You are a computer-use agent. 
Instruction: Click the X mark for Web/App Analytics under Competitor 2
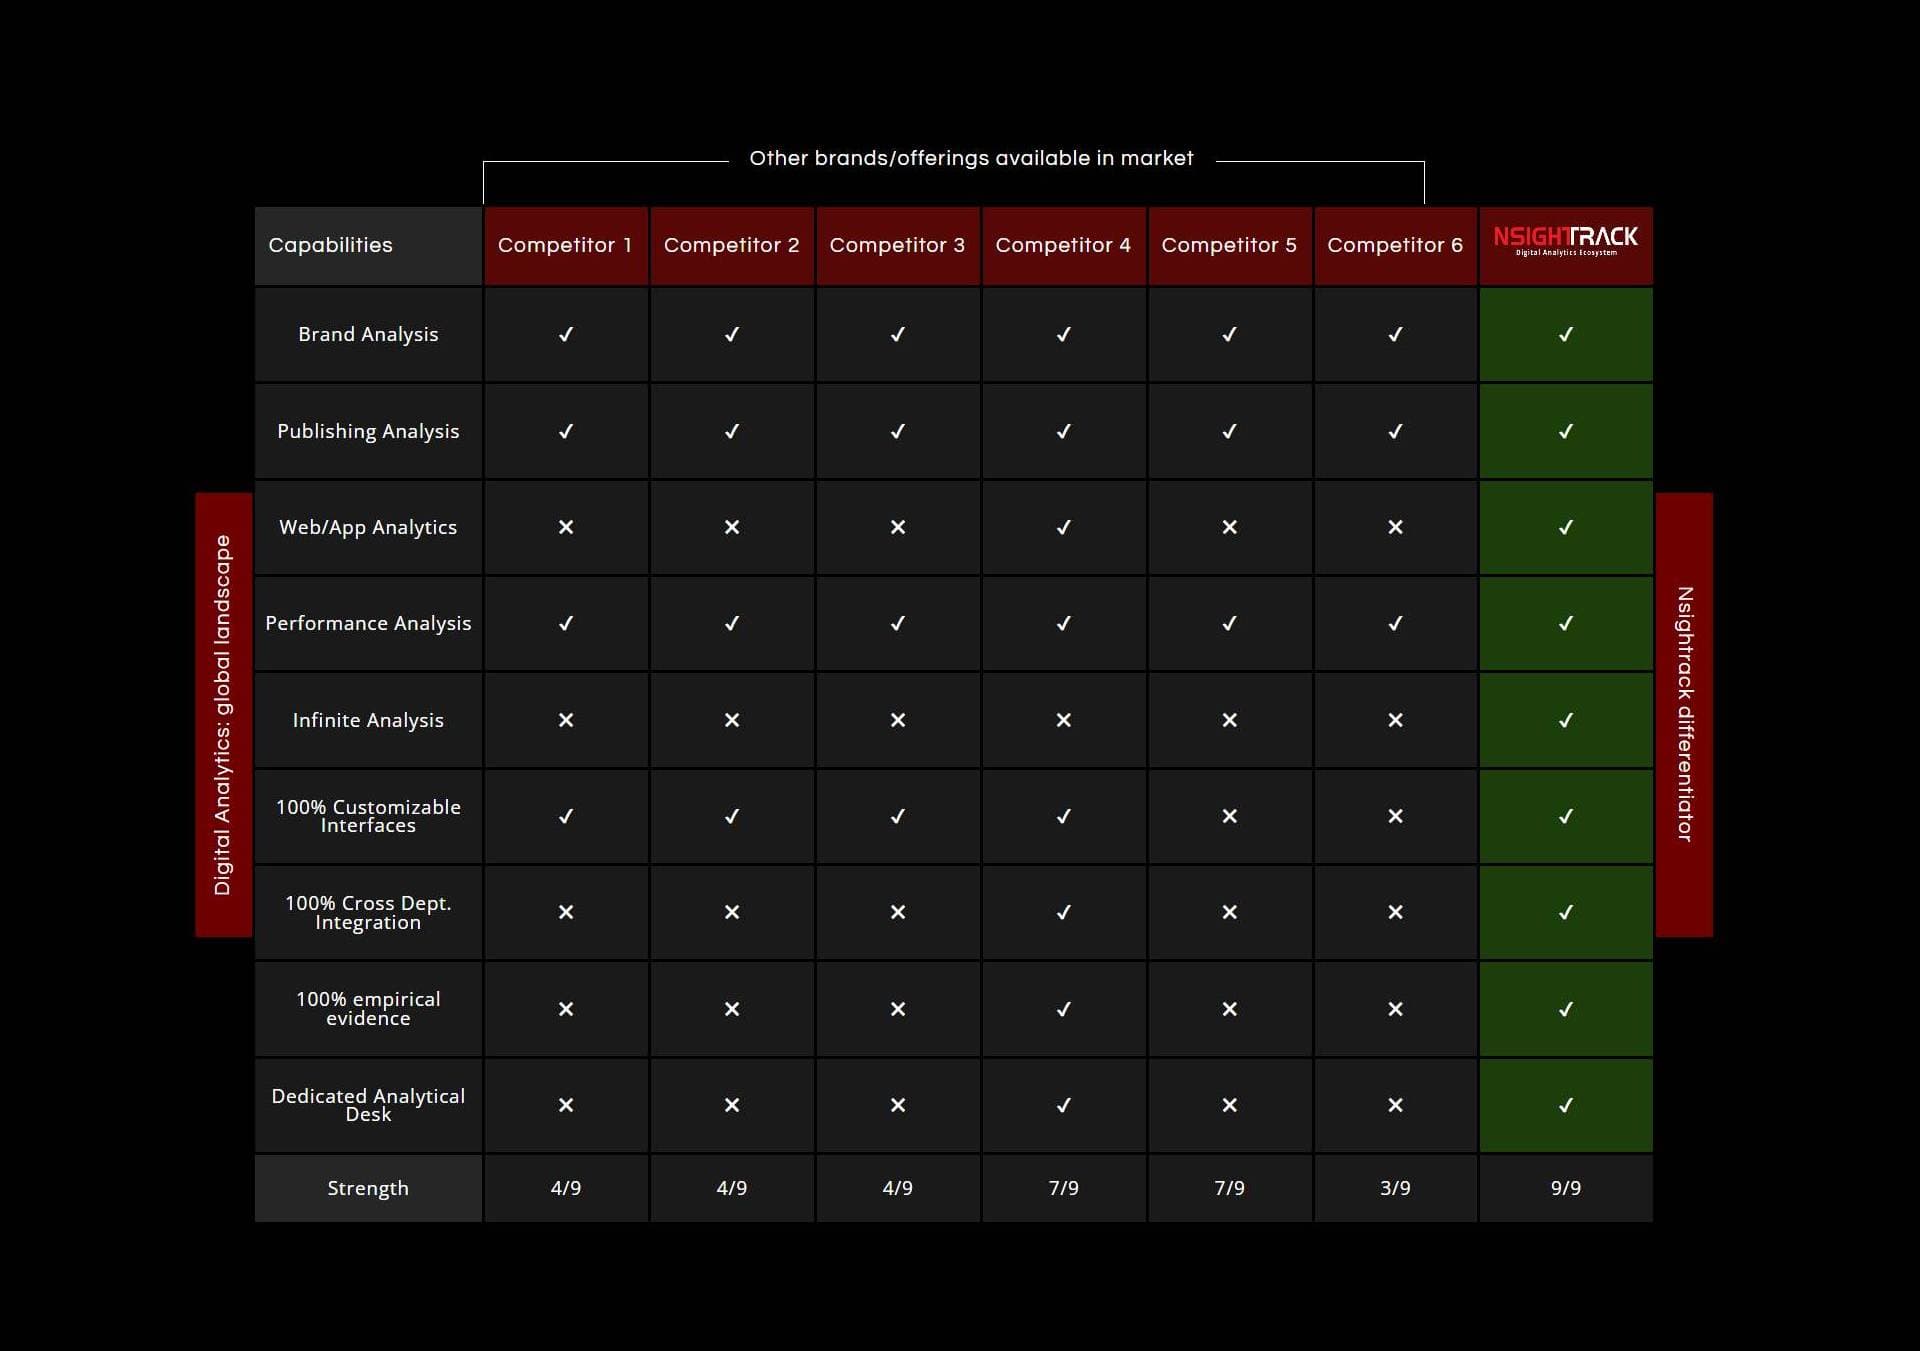(731, 527)
